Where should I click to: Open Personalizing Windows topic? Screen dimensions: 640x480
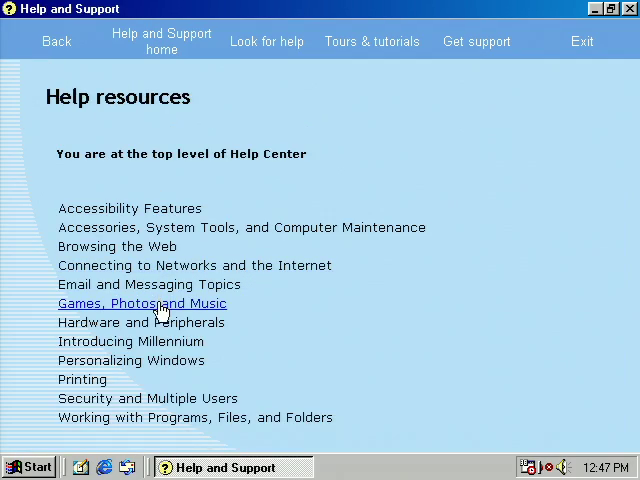pyautogui.click(x=131, y=361)
